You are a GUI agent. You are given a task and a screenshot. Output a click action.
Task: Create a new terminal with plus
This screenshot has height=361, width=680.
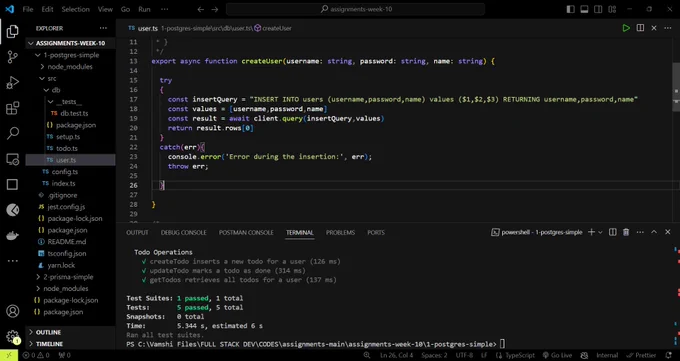pyautogui.click(x=591, y=233)
